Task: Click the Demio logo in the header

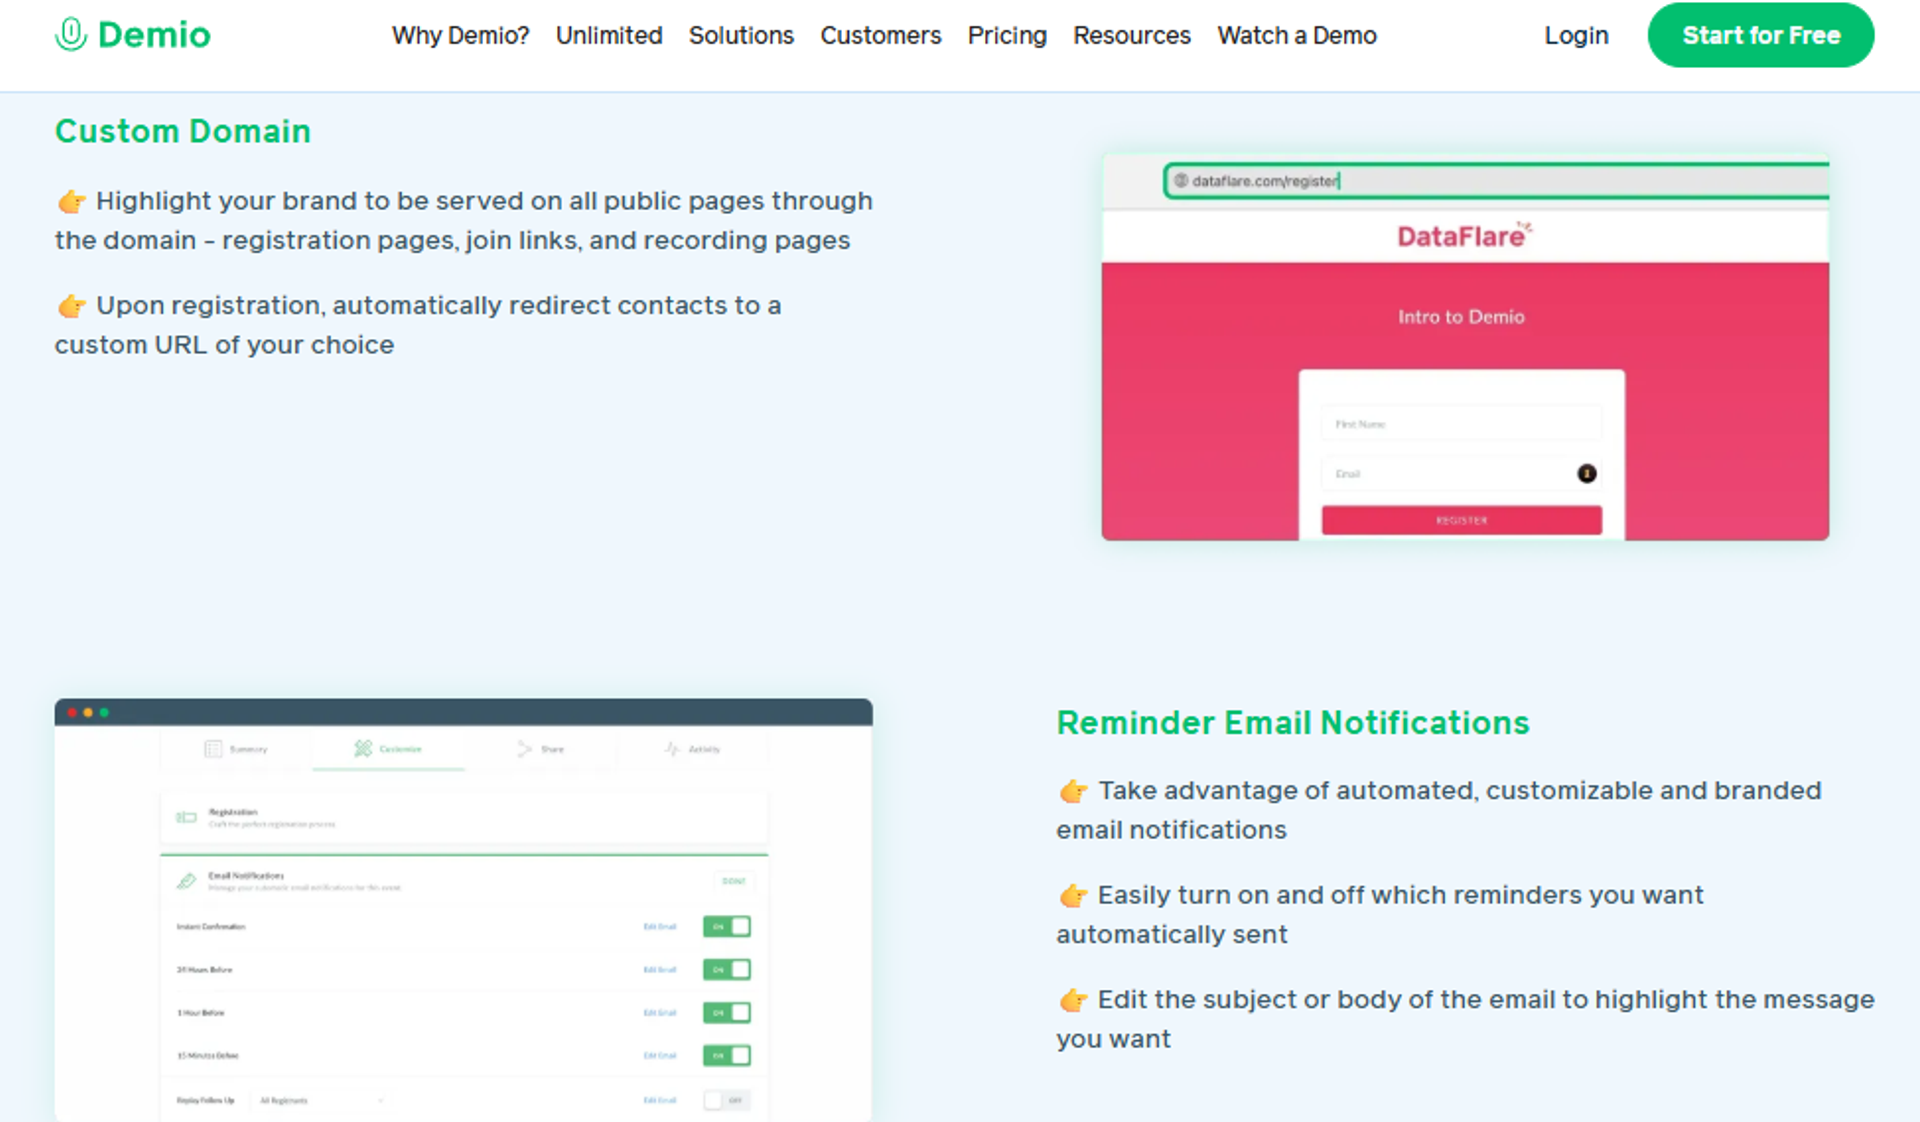Action: (132, 35)
